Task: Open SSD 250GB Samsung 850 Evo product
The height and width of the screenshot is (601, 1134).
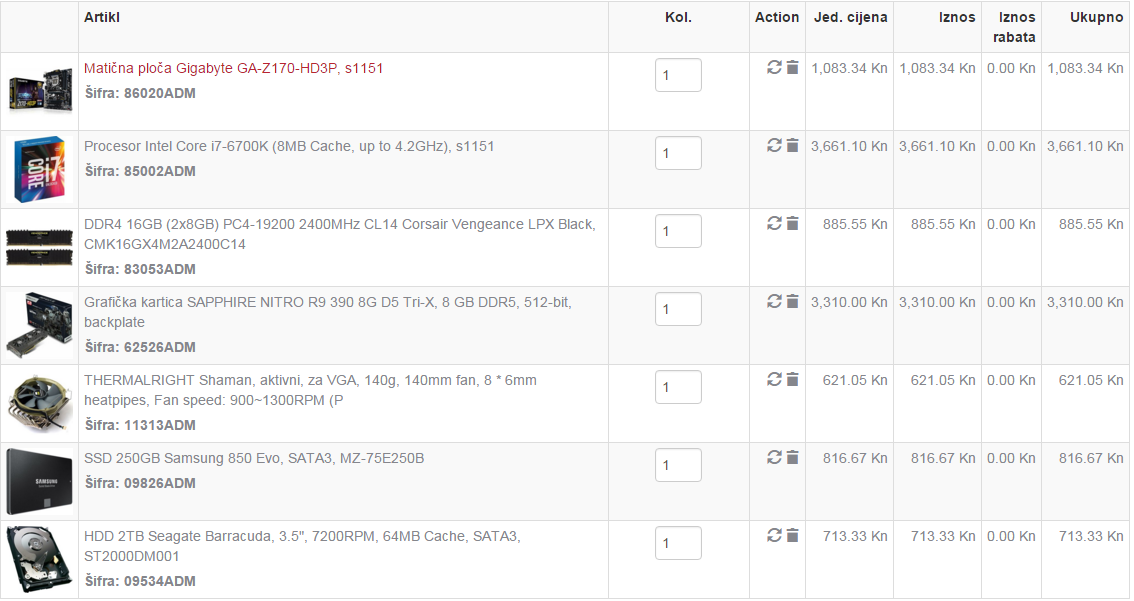Action: (x=254, y=458)
